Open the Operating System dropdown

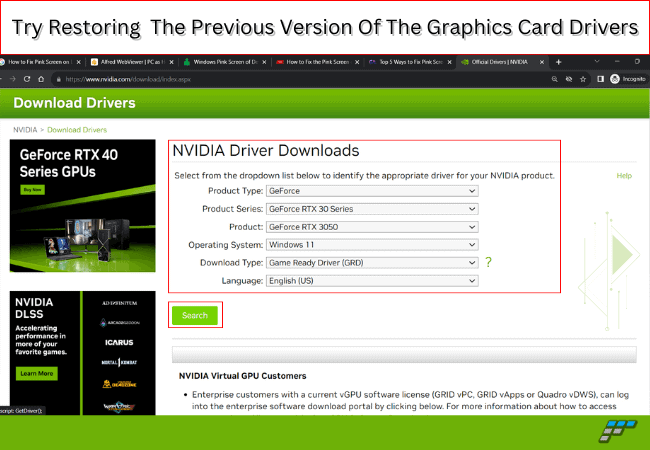click(372, 245)
